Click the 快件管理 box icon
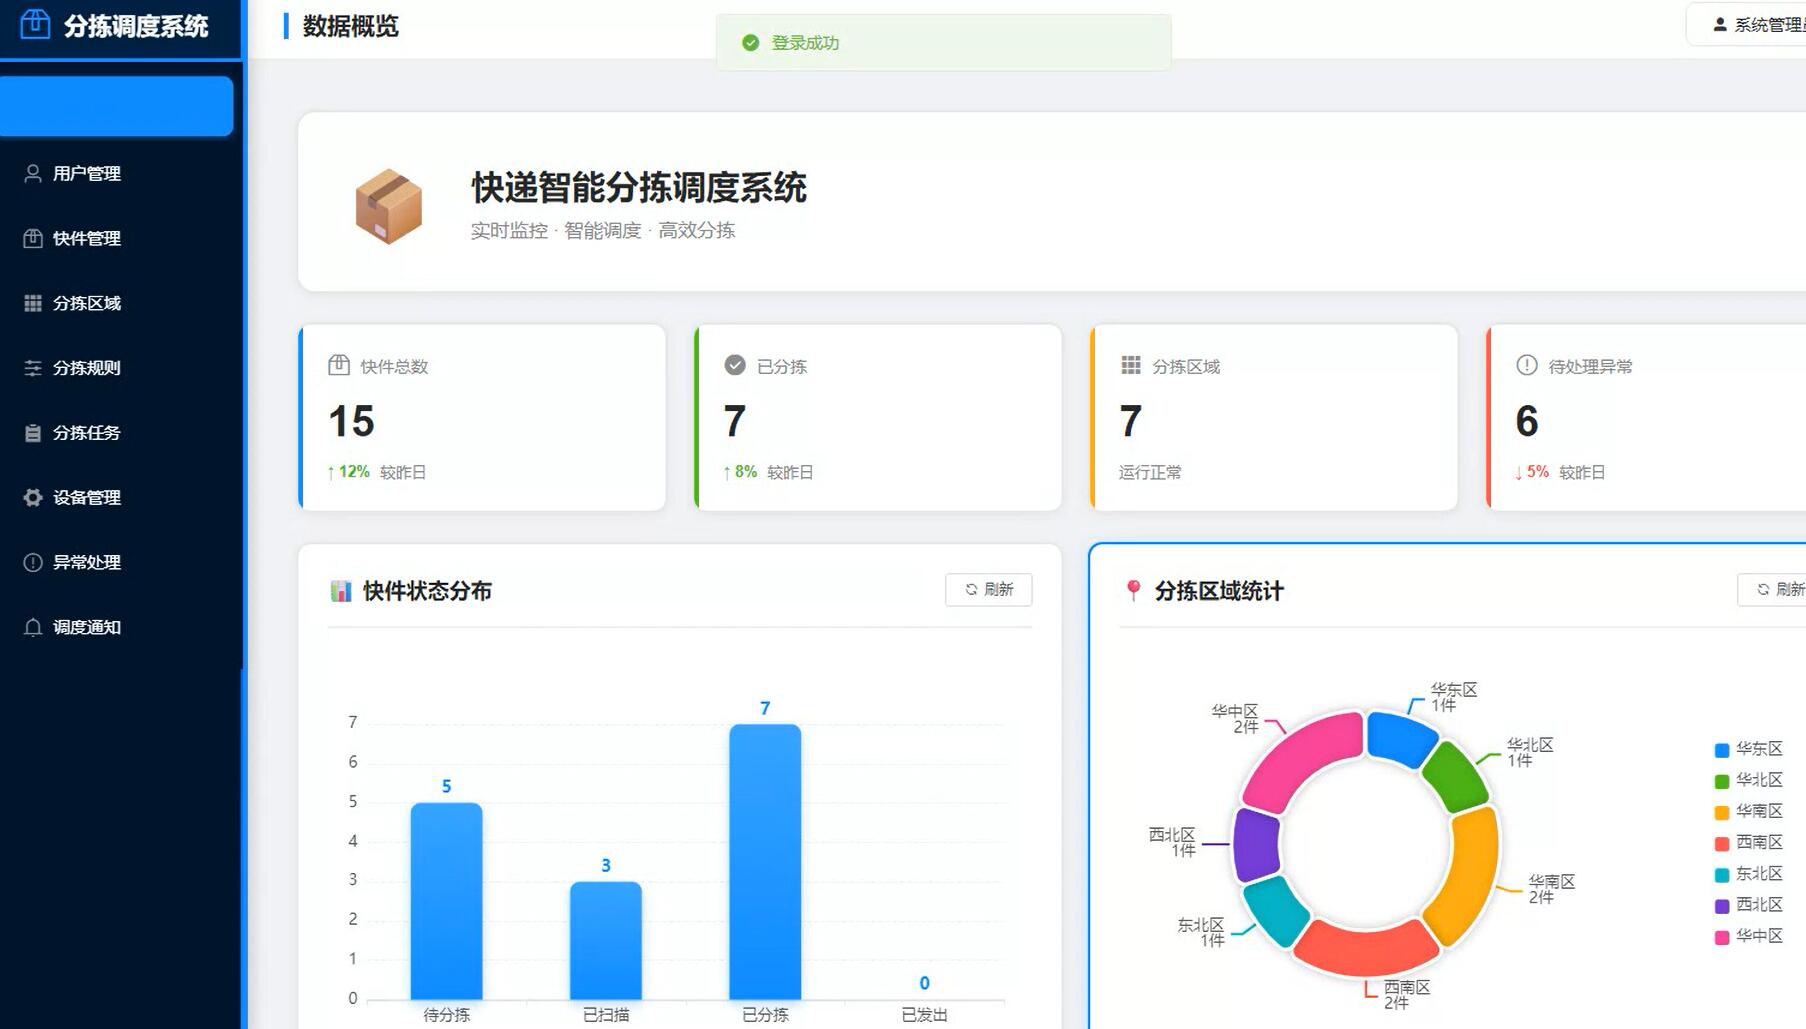 33,239
